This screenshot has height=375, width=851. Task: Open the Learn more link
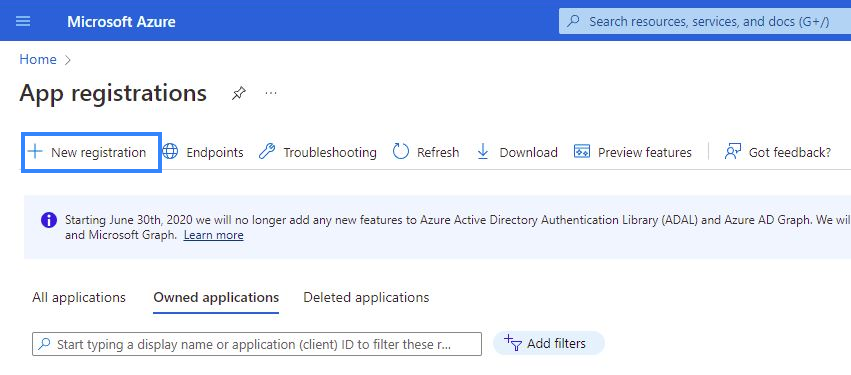[213, 235]
